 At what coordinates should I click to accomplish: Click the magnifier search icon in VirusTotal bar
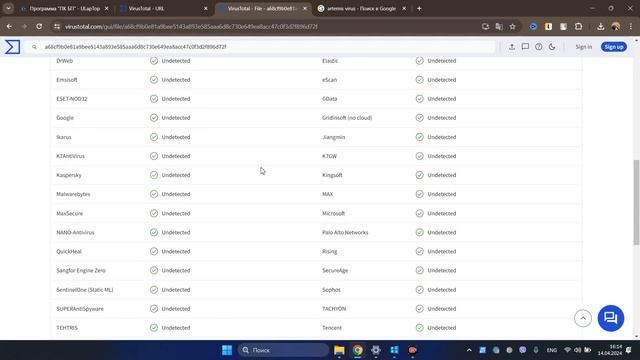[34, 47]
